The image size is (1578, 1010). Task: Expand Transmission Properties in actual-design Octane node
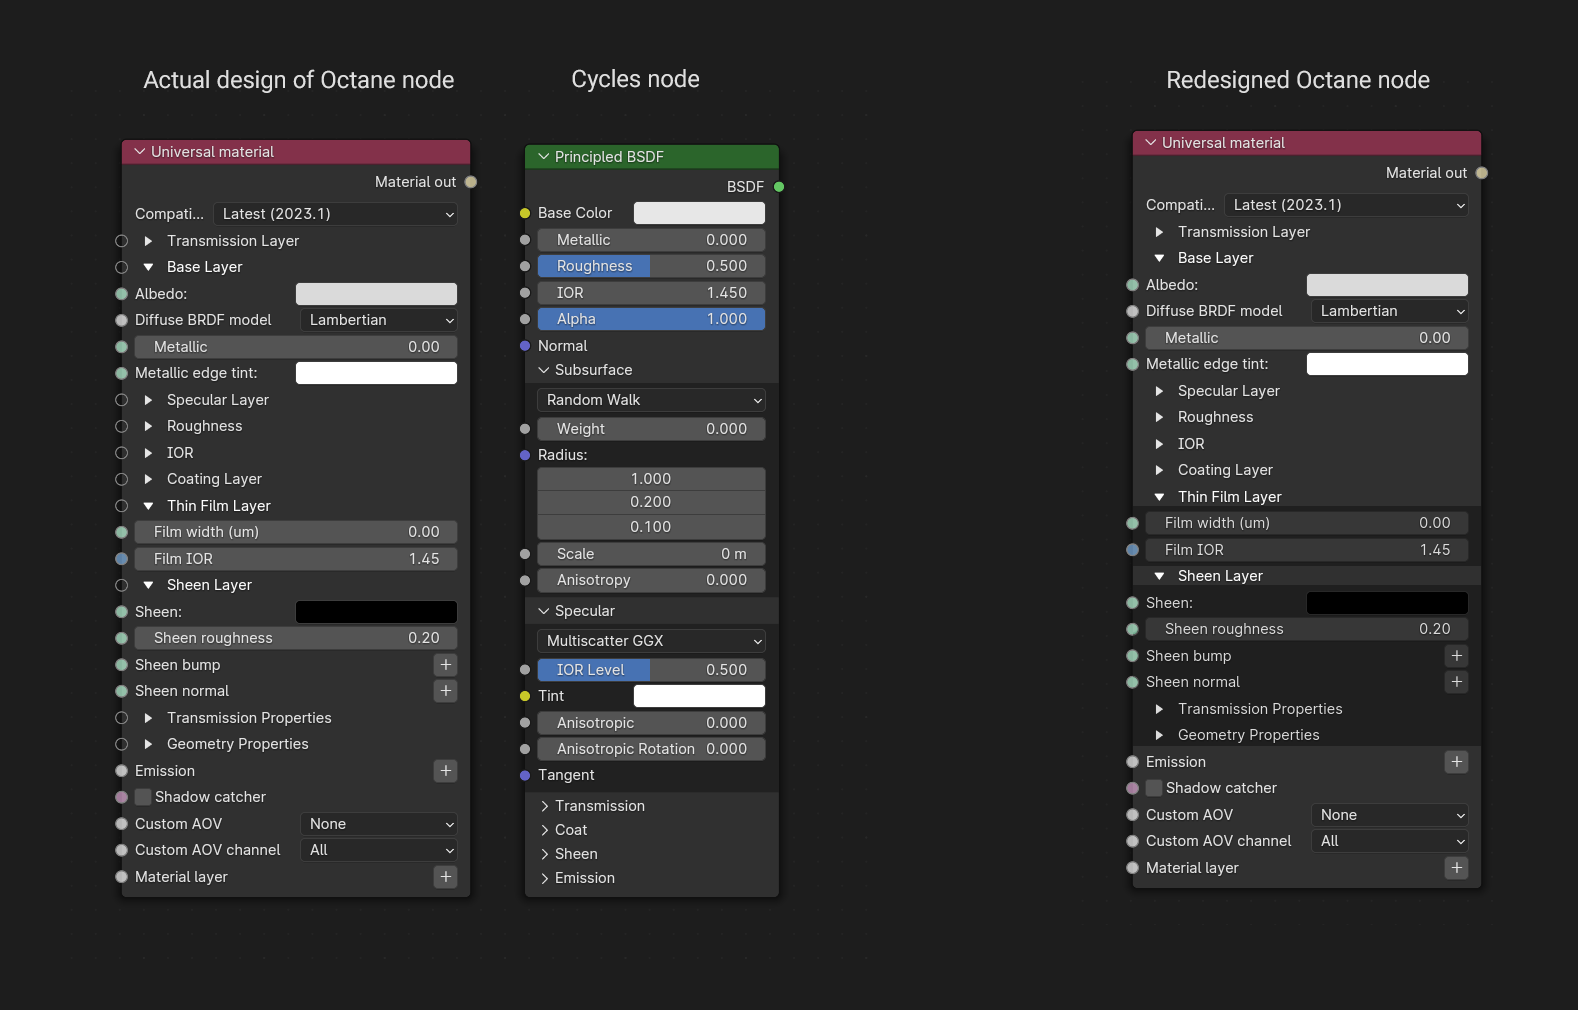148,718
